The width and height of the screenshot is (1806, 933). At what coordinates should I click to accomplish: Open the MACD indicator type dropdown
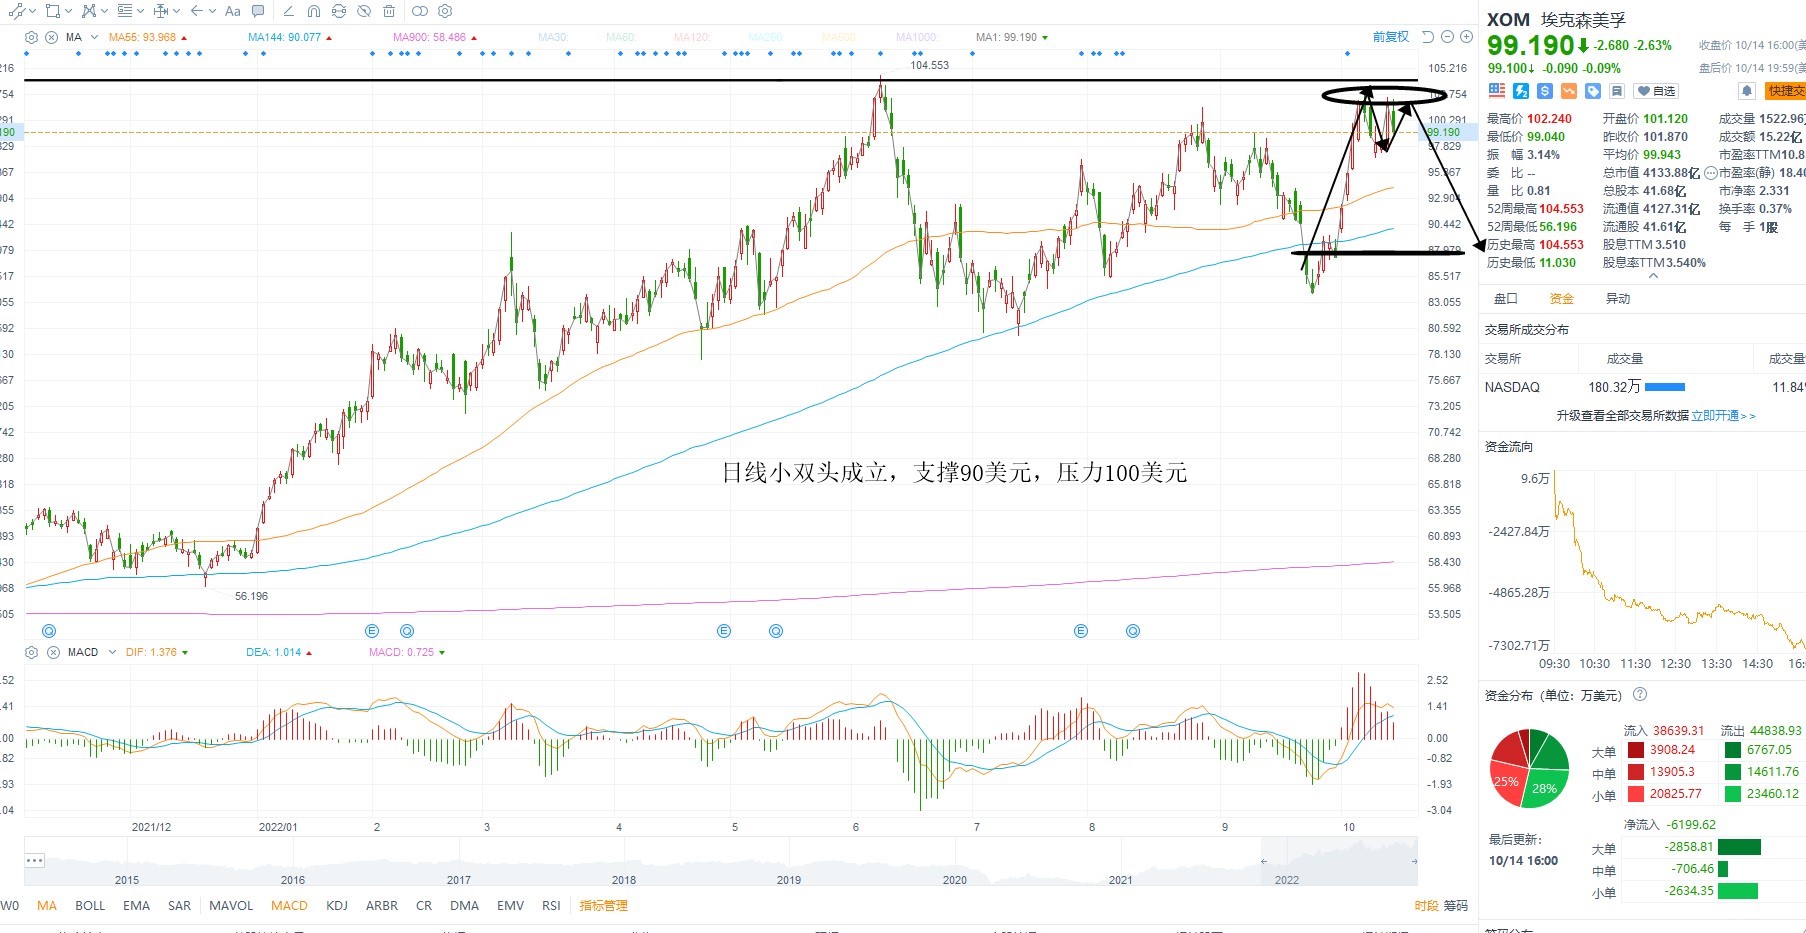click(112, 652)
